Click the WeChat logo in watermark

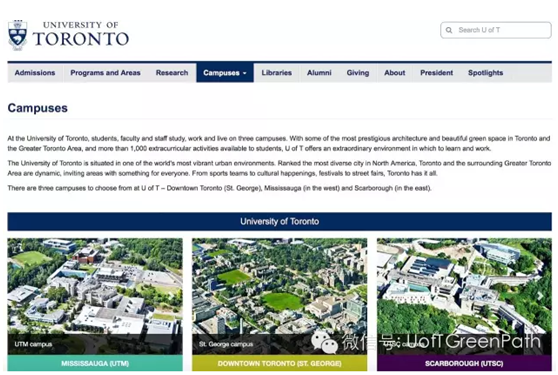[x=324, y=342]
